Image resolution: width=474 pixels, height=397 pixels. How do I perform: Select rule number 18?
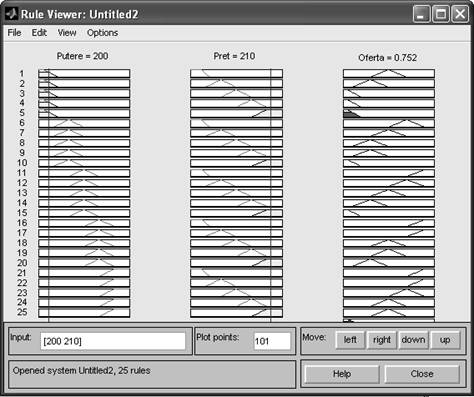click(22, 243)
